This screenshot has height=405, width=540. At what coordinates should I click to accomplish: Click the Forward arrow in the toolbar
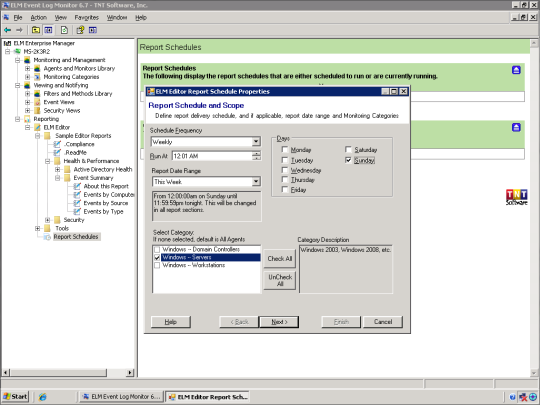coord(19,30)
